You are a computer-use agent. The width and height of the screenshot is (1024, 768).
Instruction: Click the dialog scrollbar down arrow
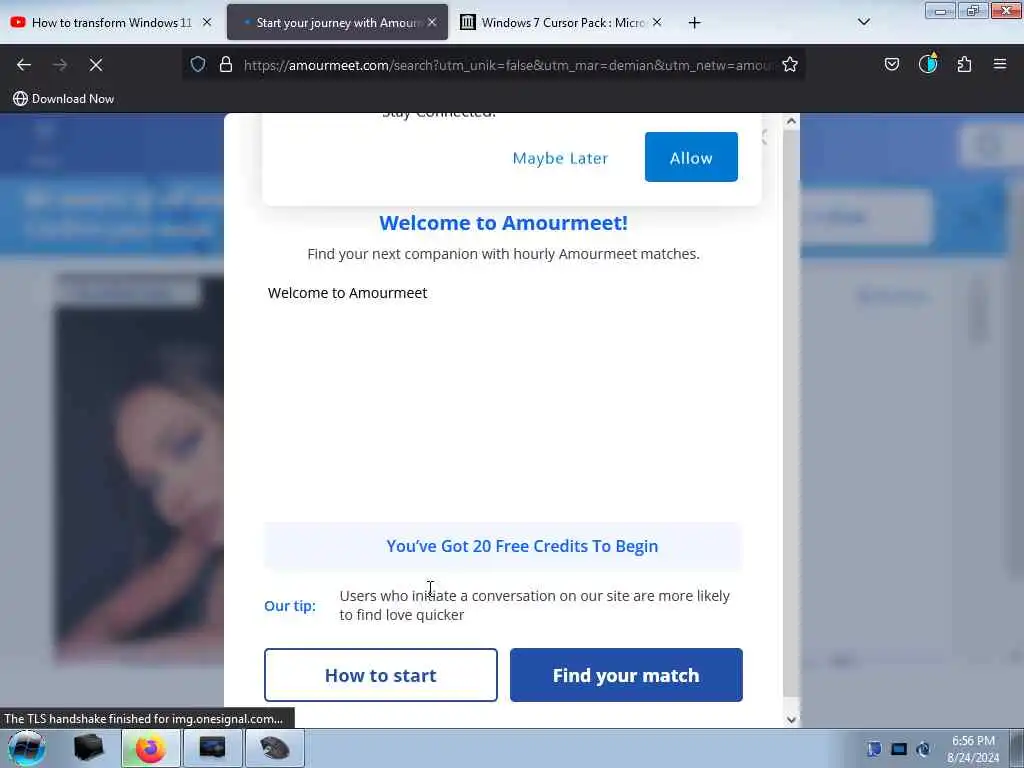[x=792, y=720]
